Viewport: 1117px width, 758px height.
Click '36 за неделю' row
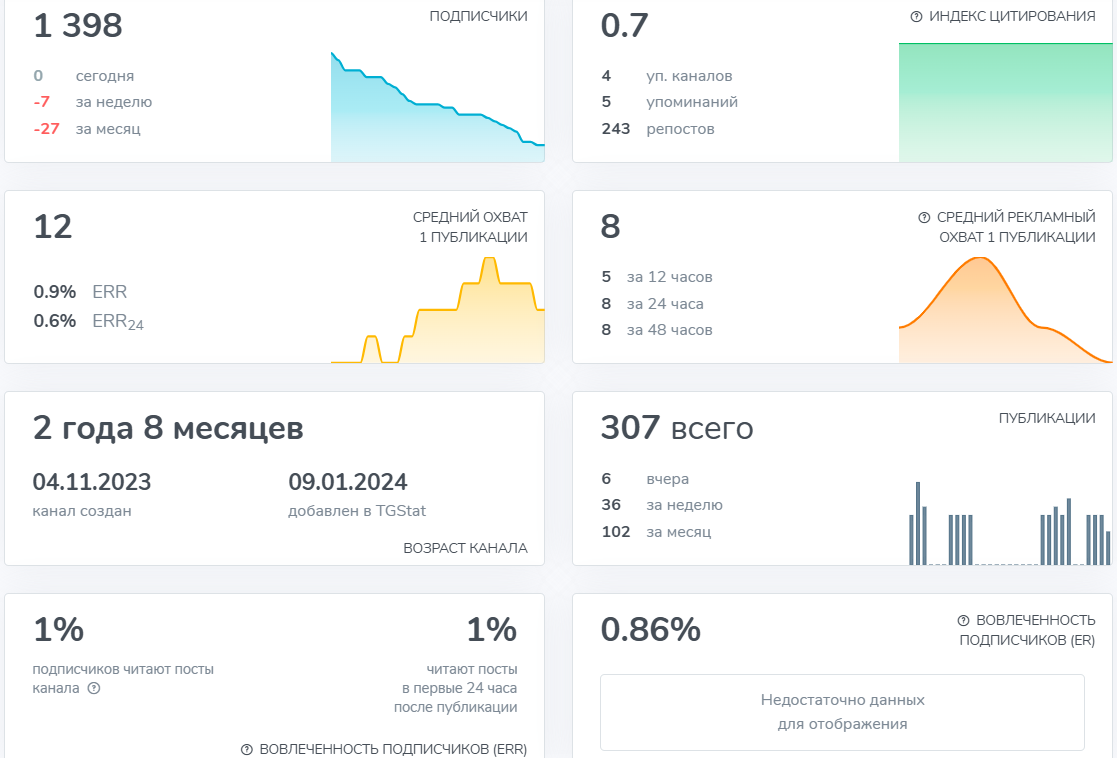pos(662,506)
